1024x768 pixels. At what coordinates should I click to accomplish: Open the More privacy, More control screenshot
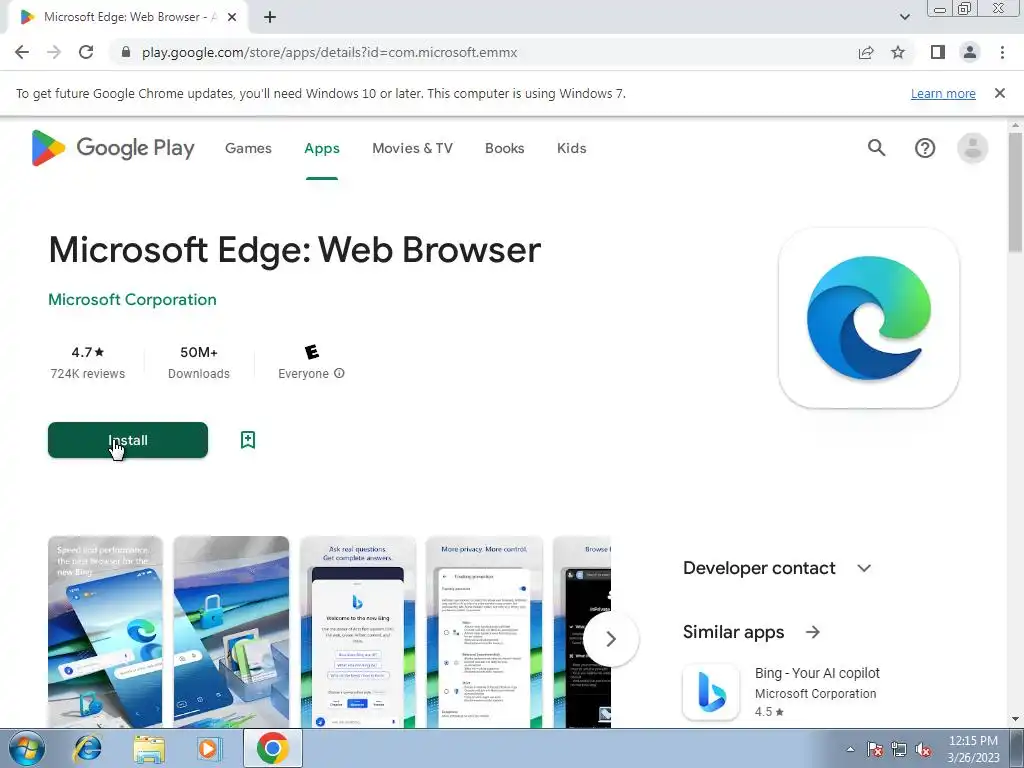click(x=484, y=632)
